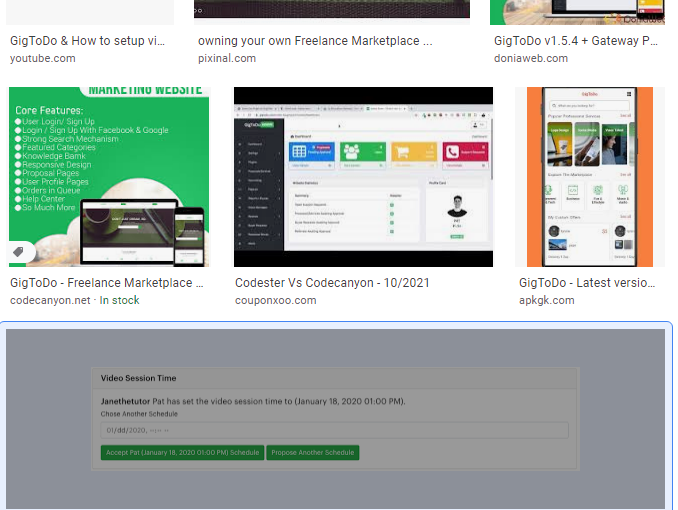The width and height of the screenshot is (678, 510).
Task: Open the apkgk.com source link
Action: [546, 300]
